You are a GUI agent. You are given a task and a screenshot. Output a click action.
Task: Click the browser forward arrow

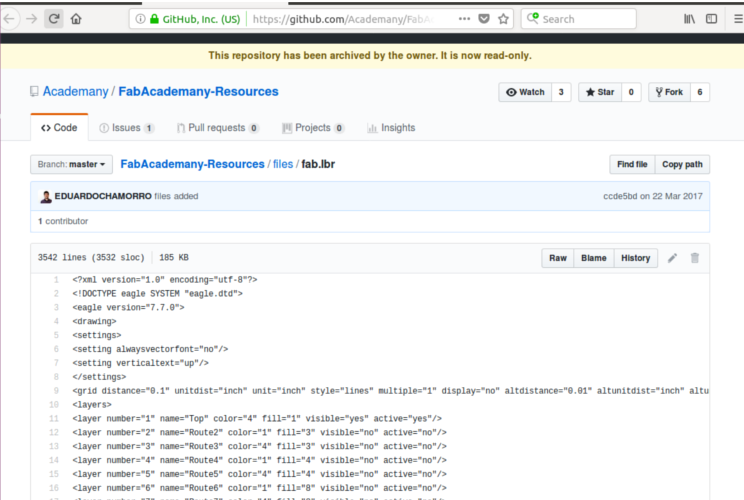(x=31, y=19)
